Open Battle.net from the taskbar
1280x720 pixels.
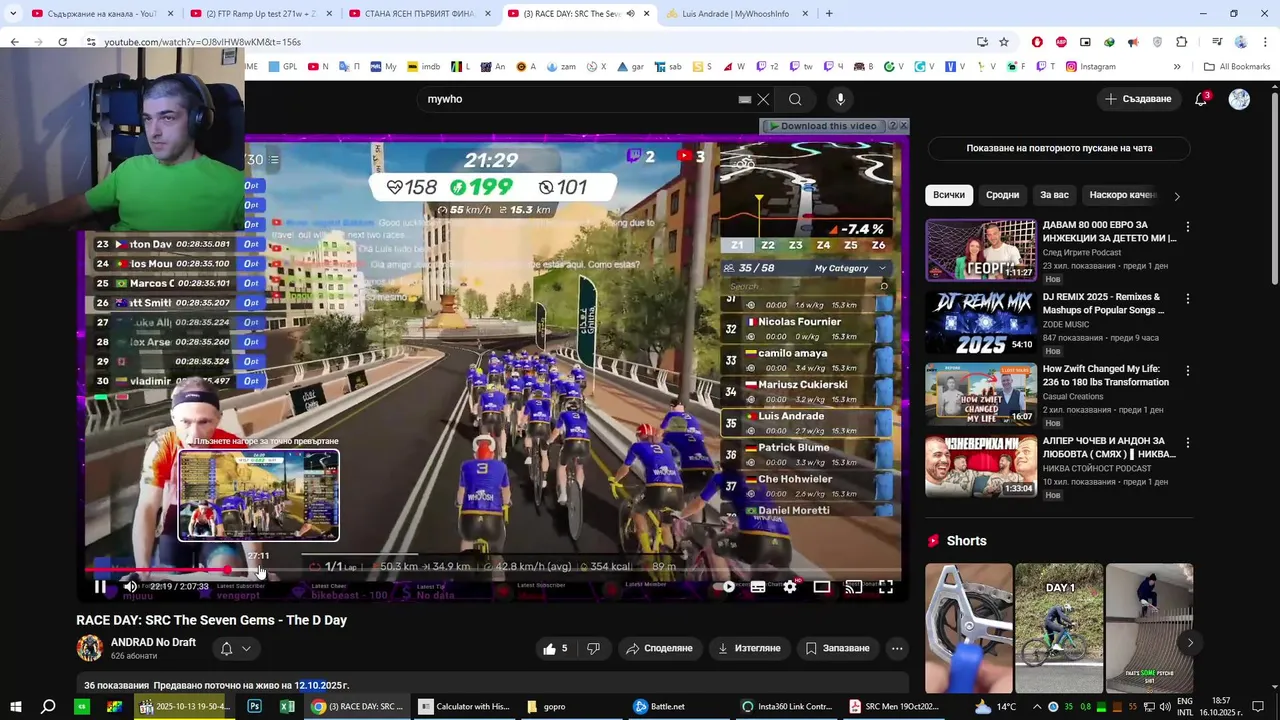[x=660, y=706]
